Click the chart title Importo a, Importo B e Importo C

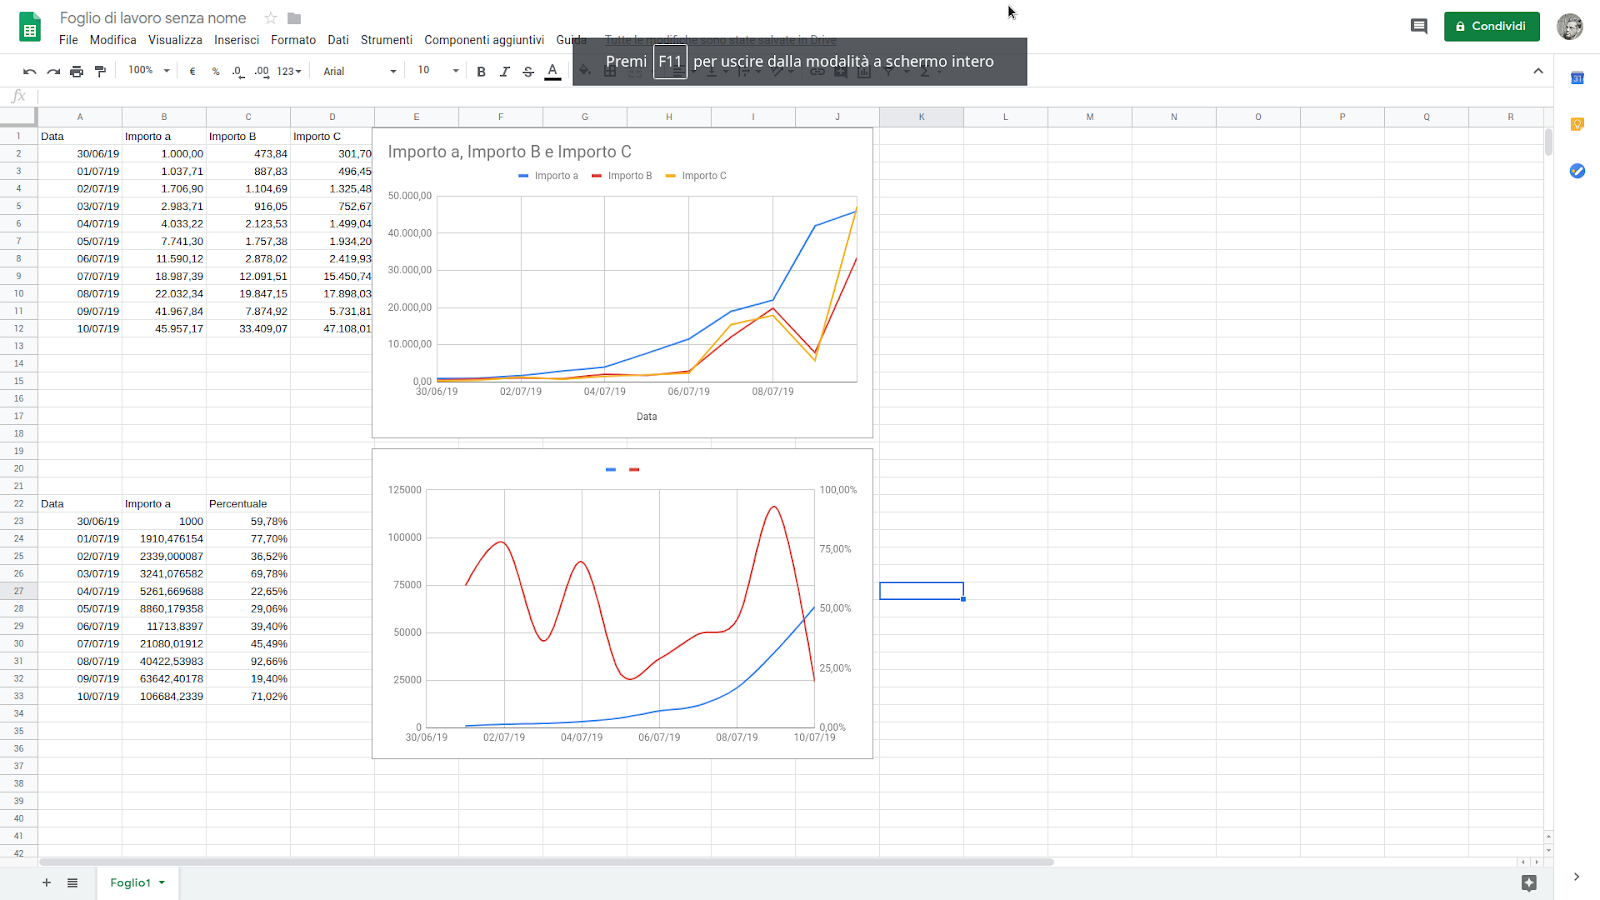click(510, 152)
